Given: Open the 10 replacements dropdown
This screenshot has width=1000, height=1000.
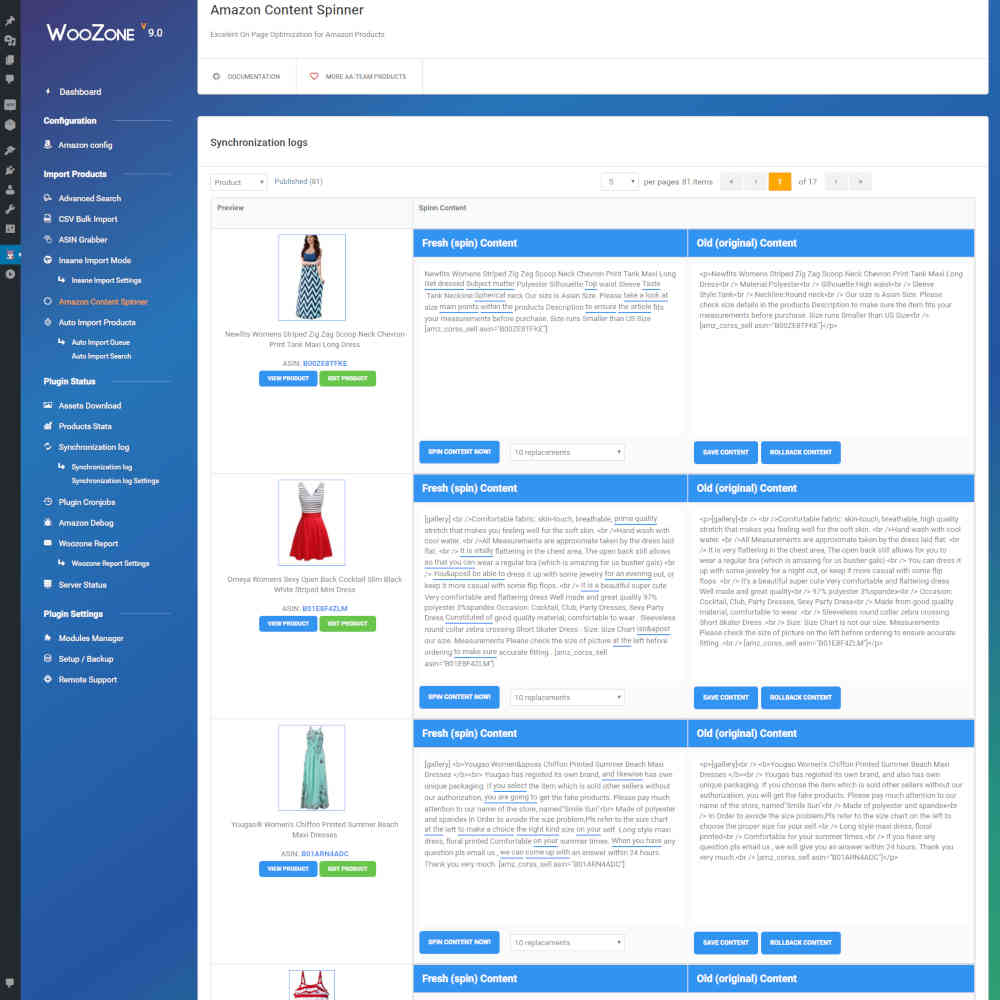Looking at the screenshot, I should coord(566,452).
